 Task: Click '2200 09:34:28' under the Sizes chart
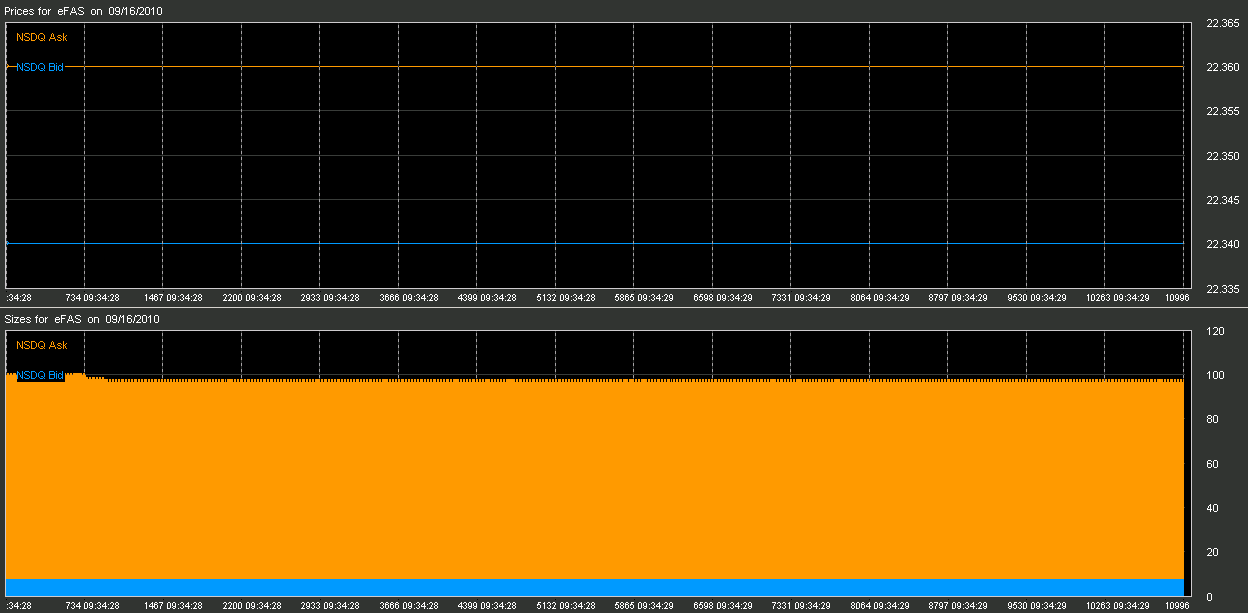[252, 606]
